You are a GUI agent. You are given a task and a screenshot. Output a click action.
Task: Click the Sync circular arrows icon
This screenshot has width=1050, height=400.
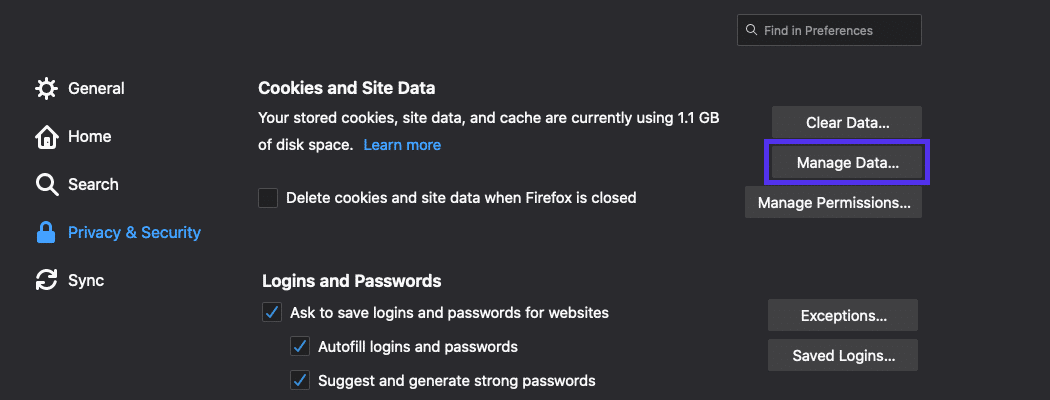(46, 281)
